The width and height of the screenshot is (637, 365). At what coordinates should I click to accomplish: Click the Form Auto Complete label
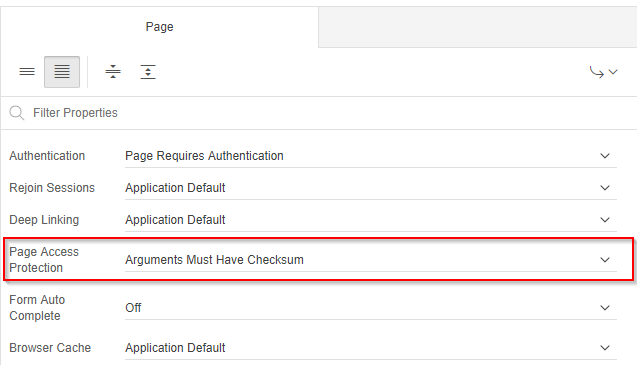(x=37, y=308)
